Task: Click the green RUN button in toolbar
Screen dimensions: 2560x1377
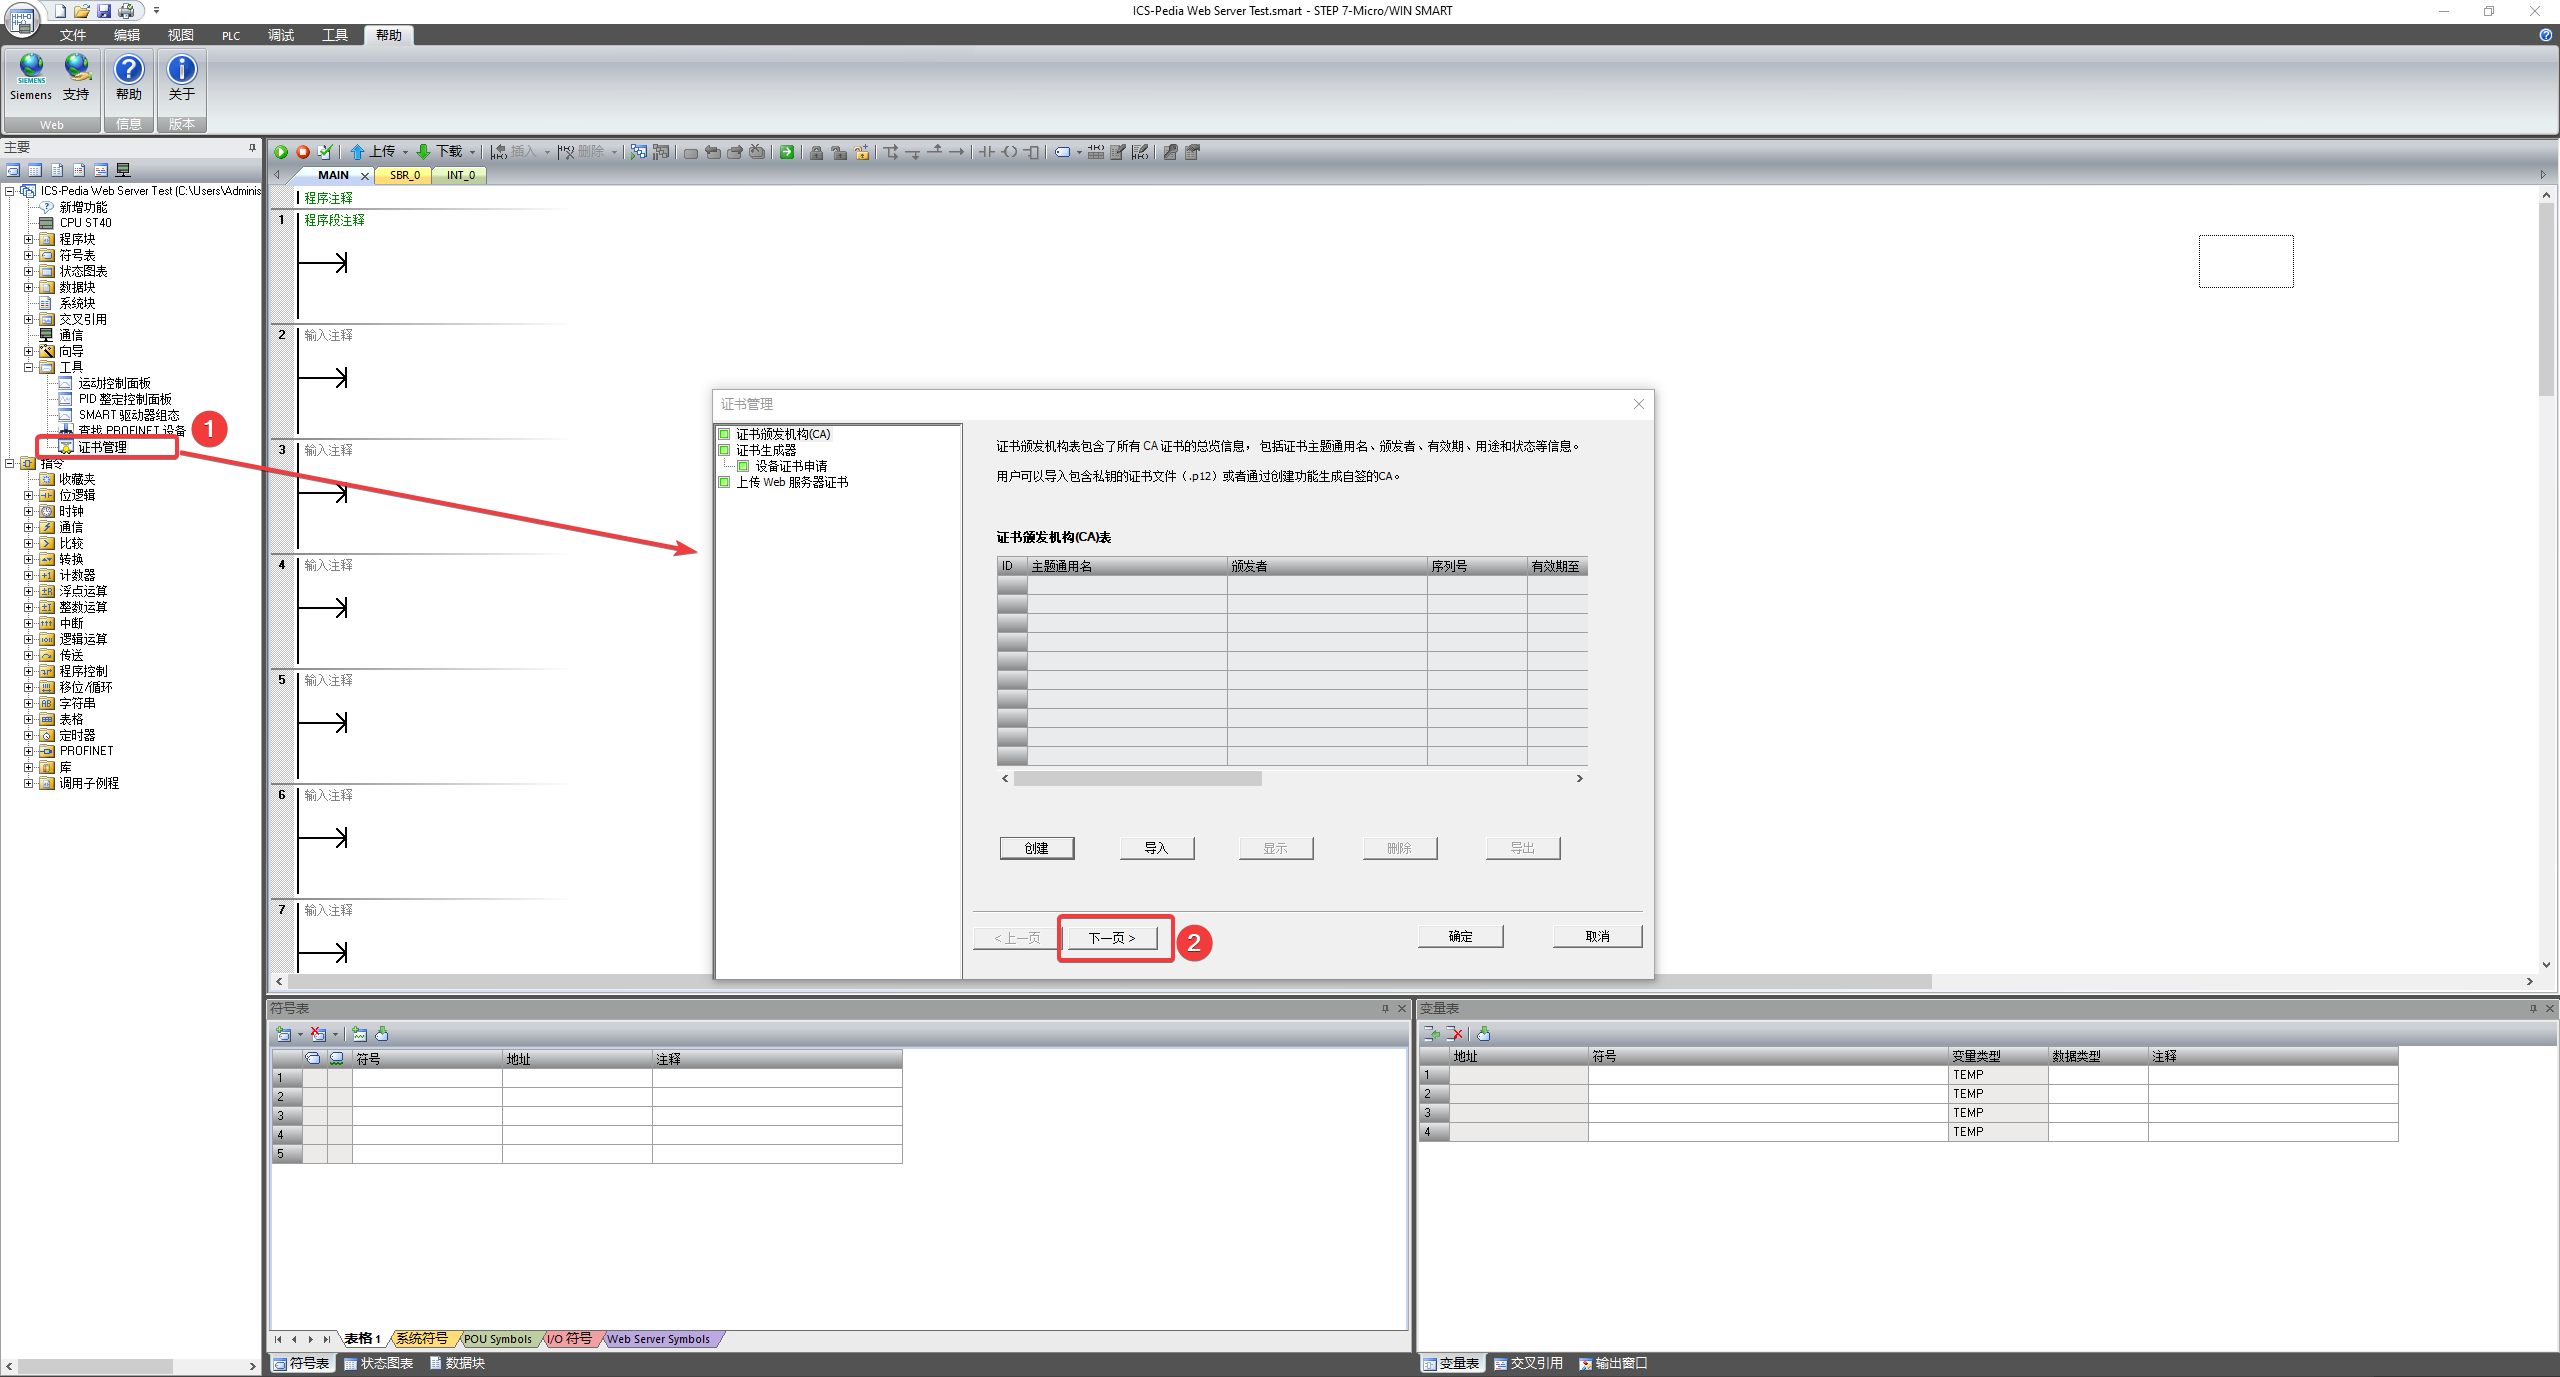Action: click(x=281, y=152)
